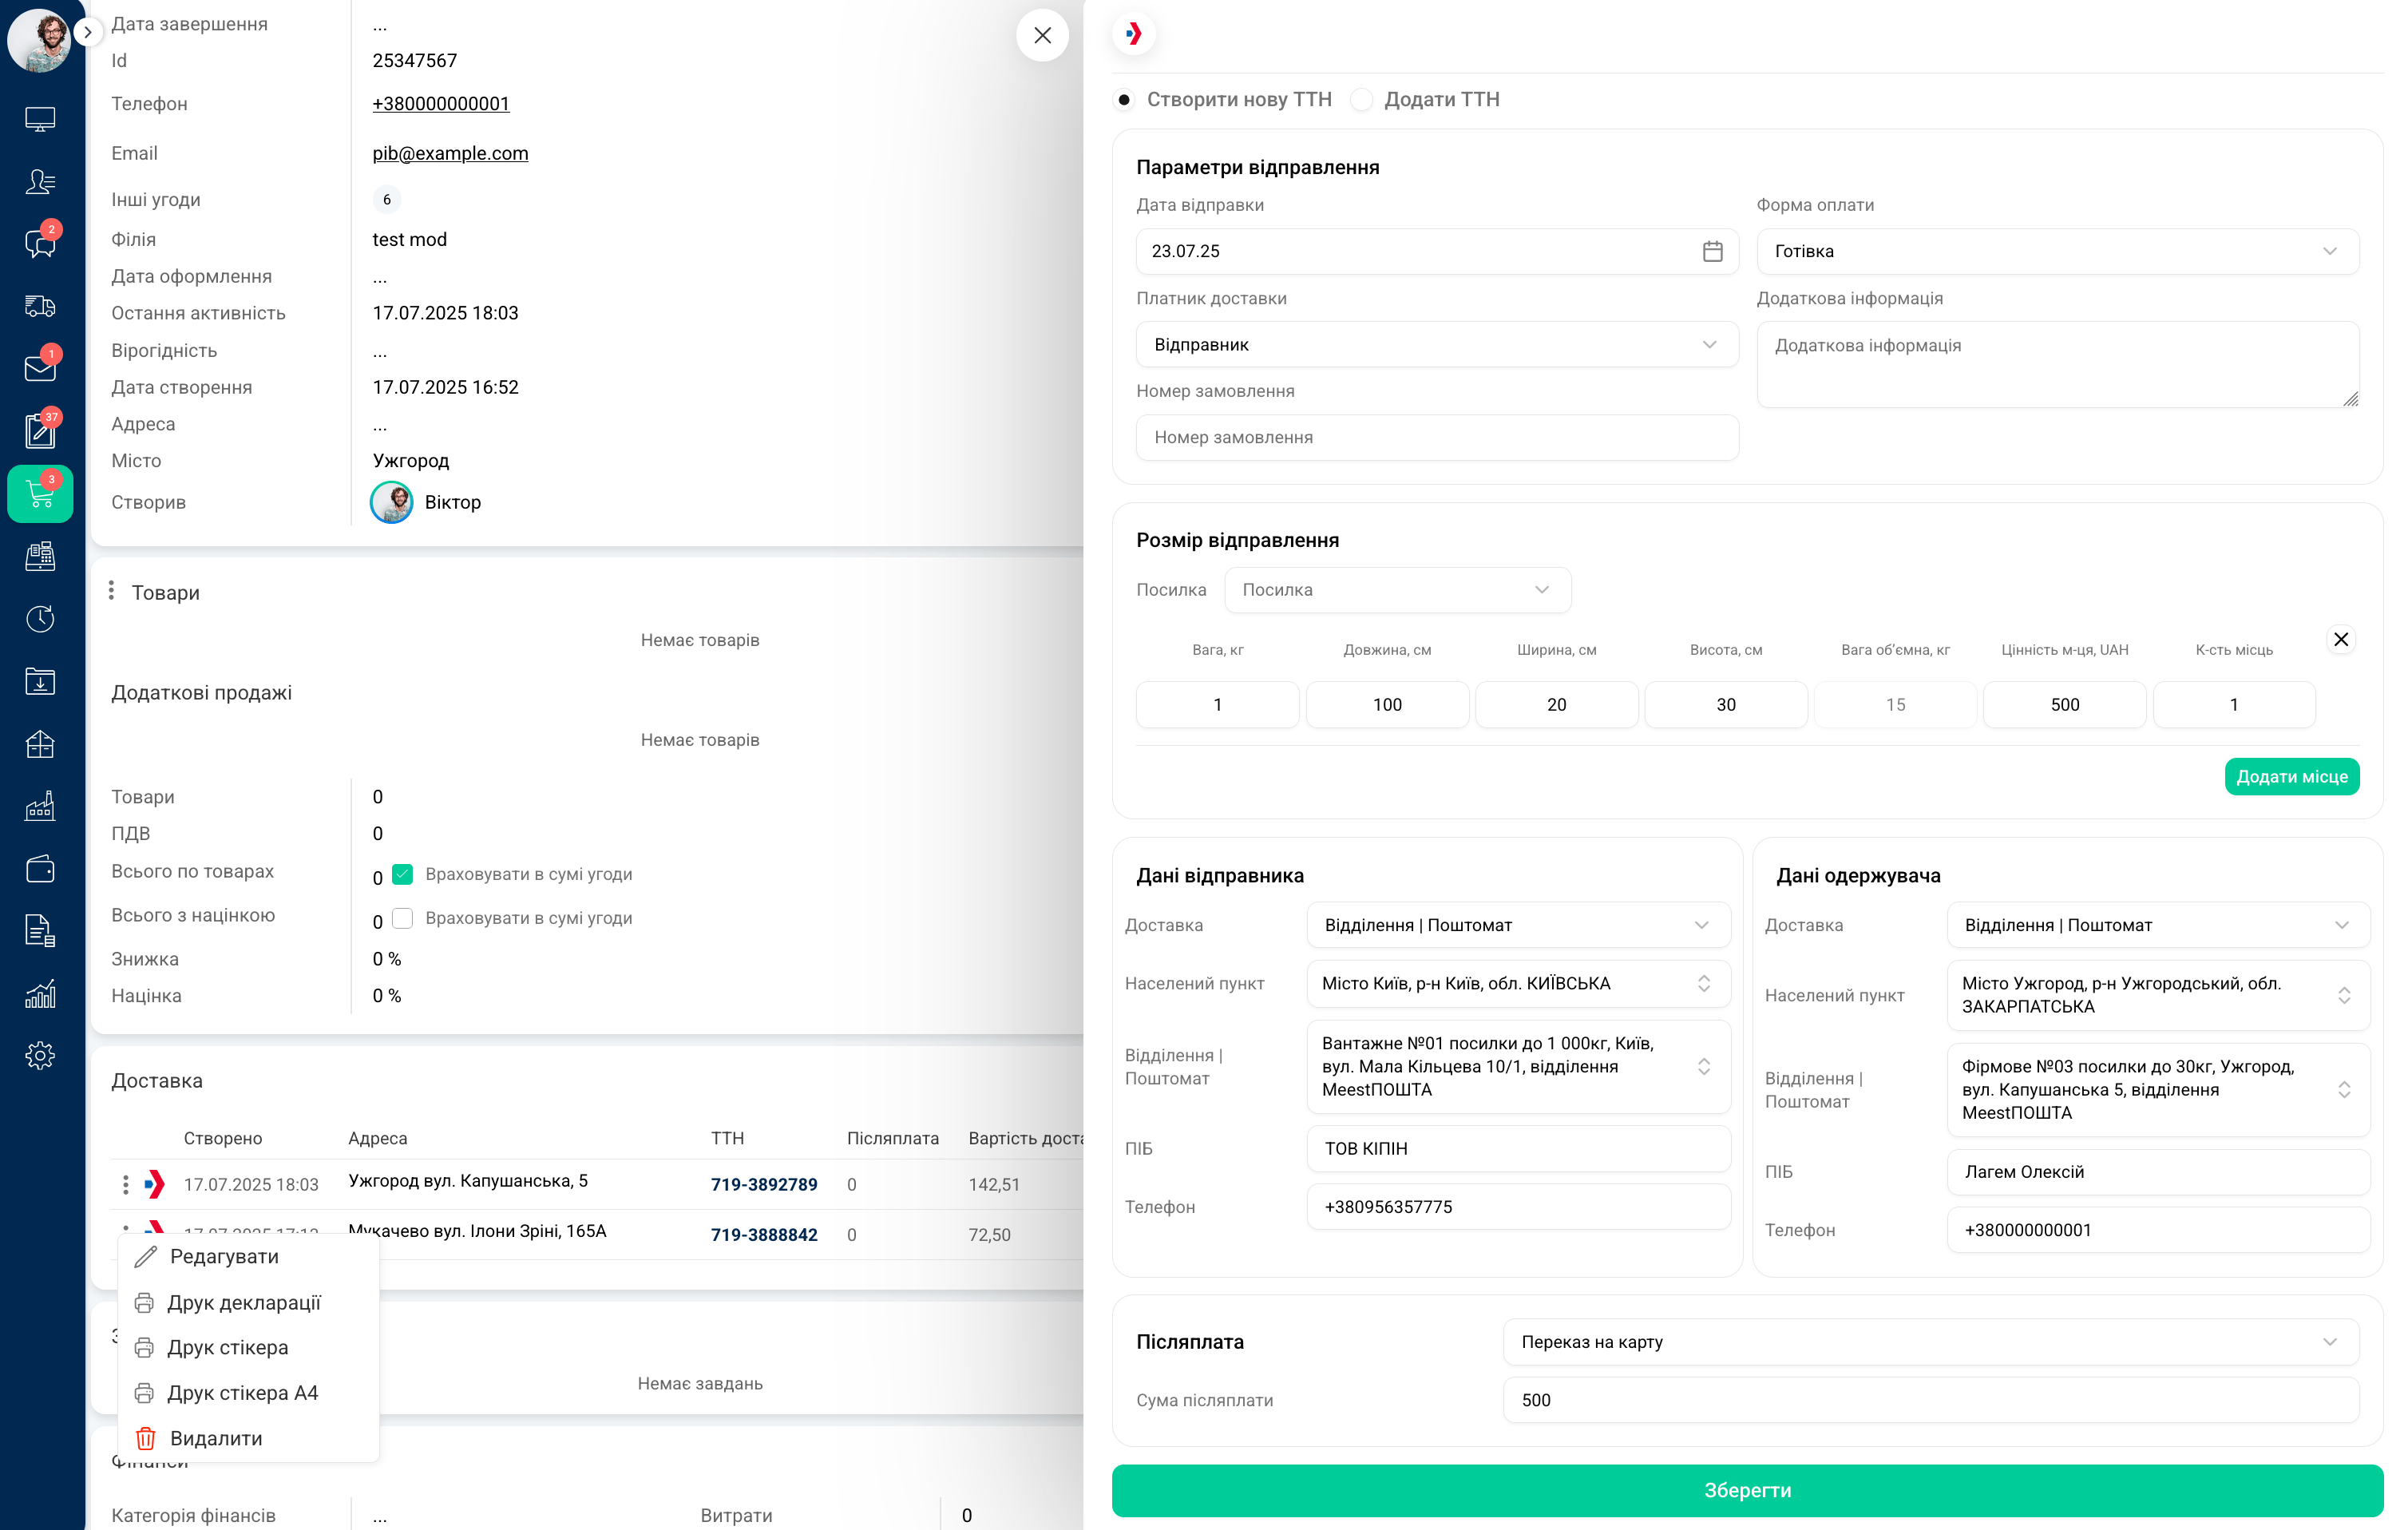Screen dimensions: 2408x1530
Task: Click the user profile avatar
Action: click(38, 40)
